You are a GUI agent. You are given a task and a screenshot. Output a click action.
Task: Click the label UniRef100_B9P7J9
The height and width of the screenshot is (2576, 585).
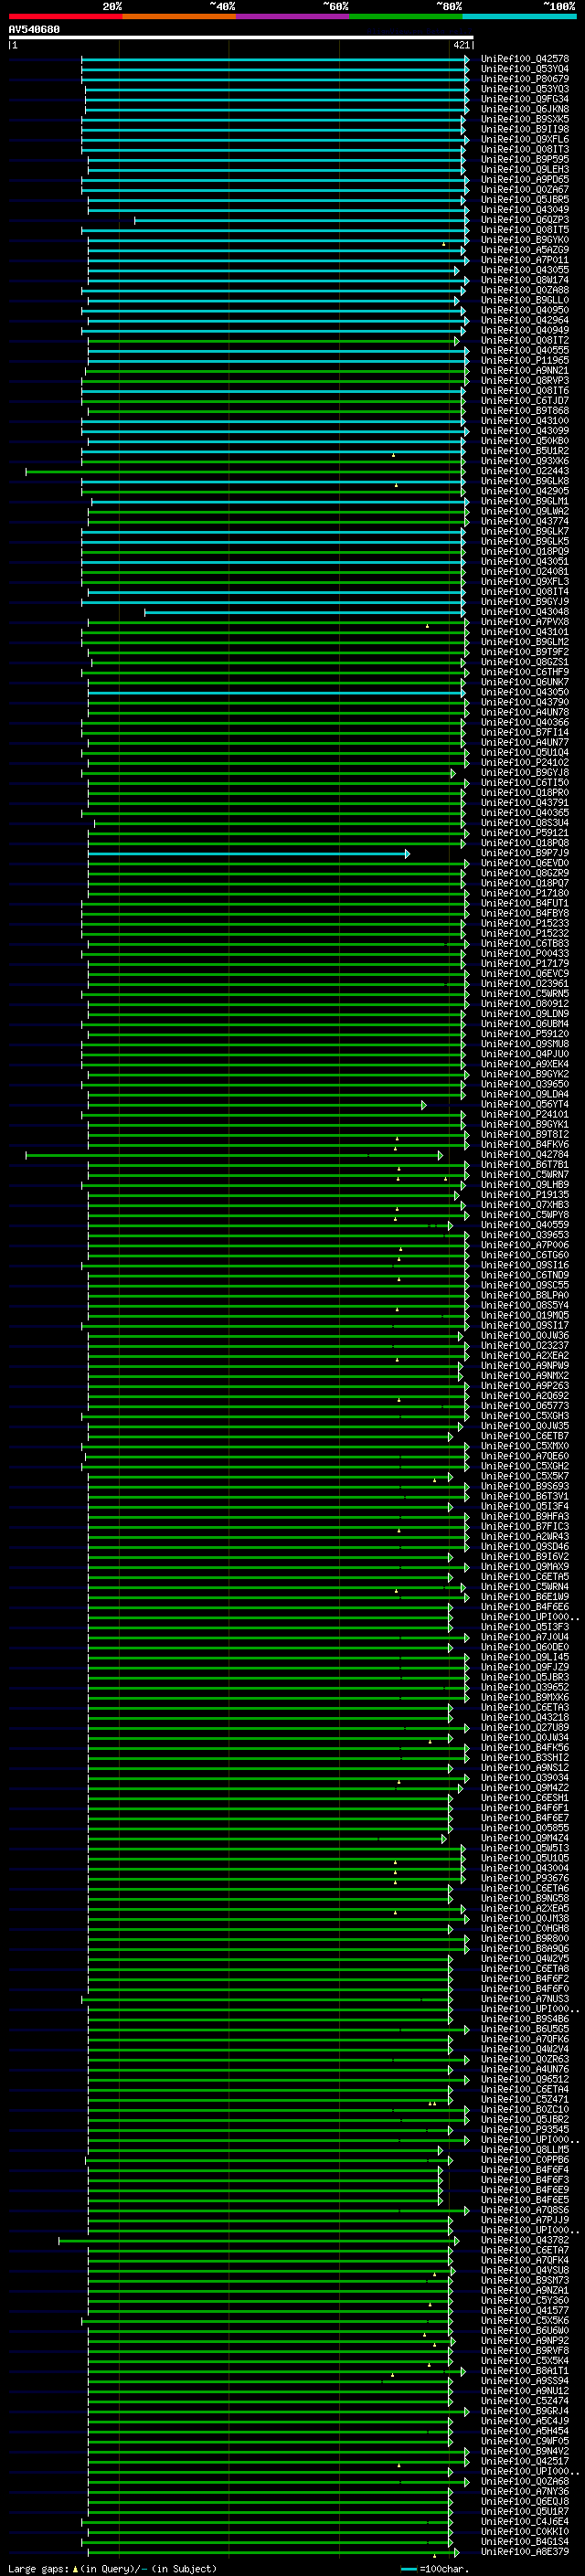(525, 853)
